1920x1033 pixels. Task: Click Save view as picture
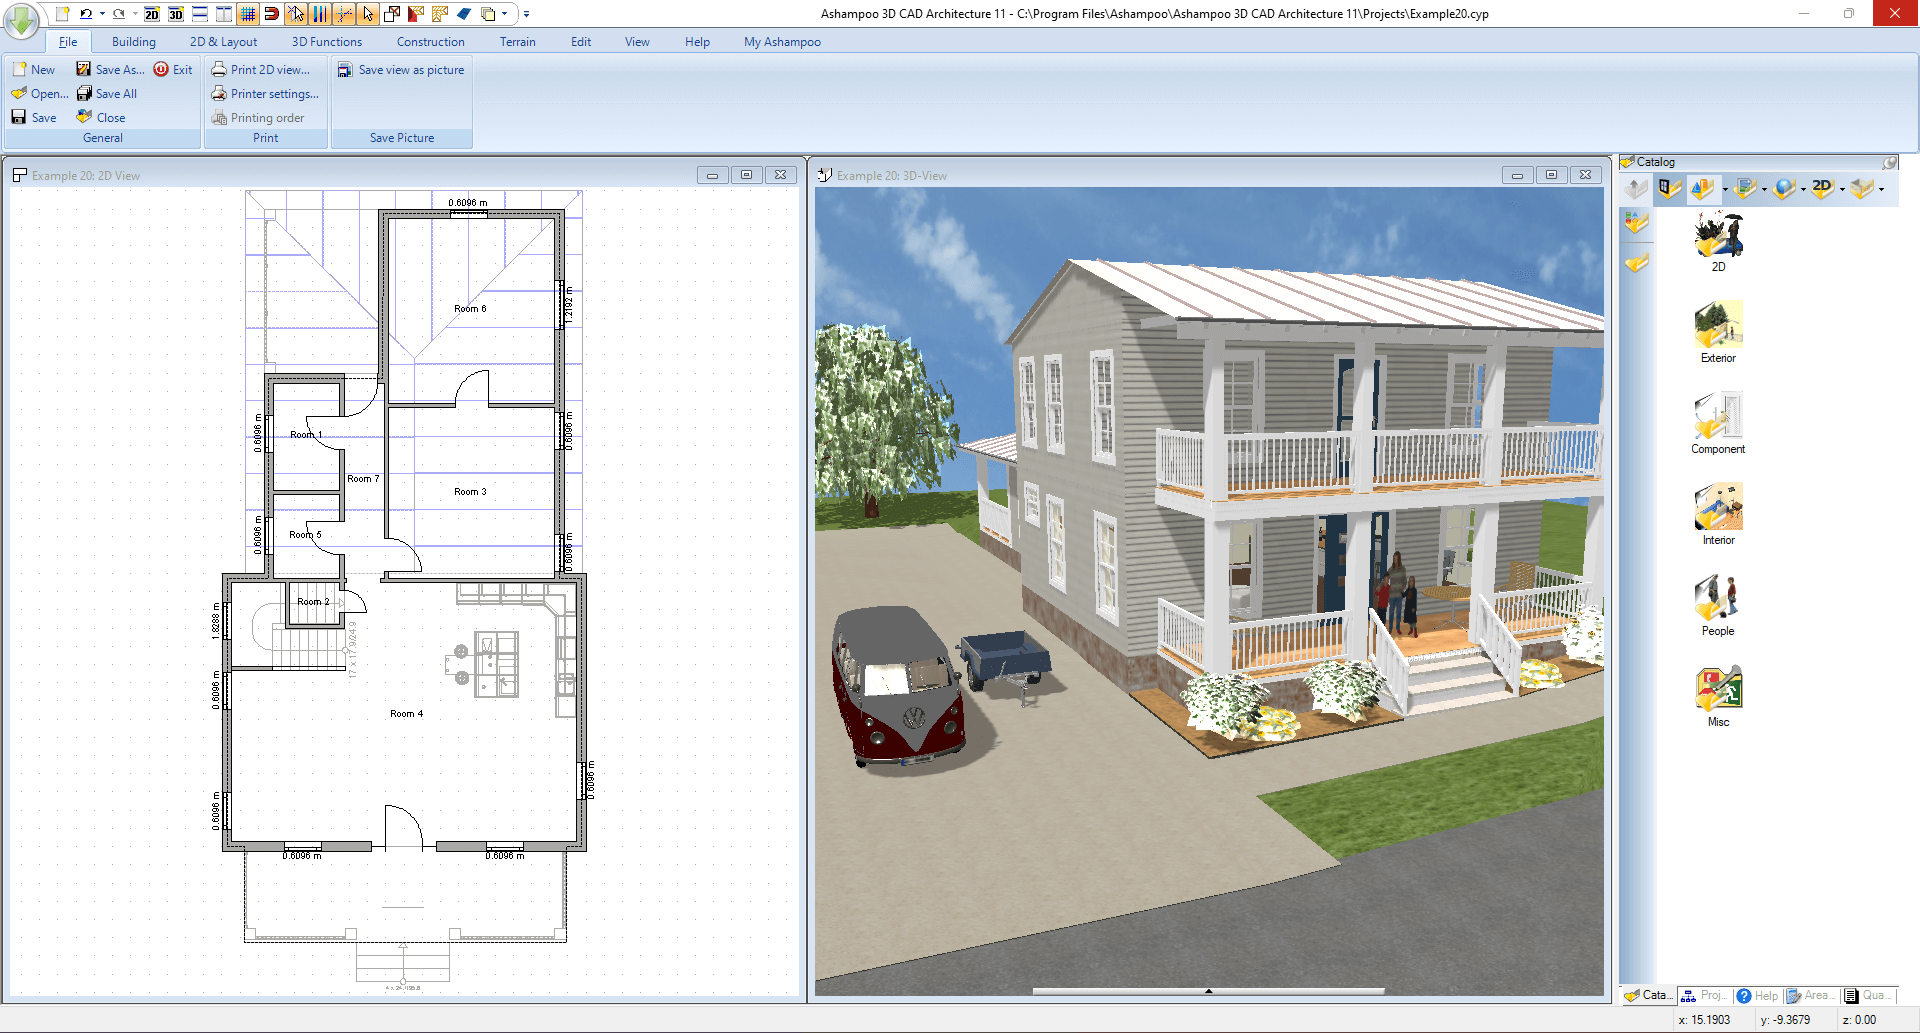pyautogui.click(x=401, y=69)
